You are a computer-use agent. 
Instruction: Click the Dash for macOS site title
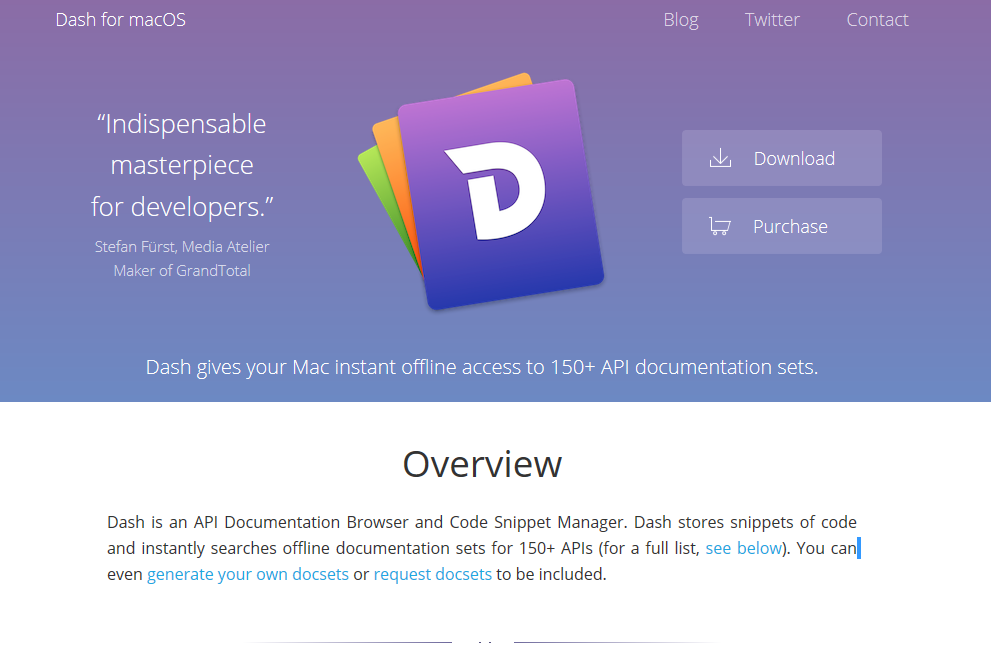click(121, 20)
